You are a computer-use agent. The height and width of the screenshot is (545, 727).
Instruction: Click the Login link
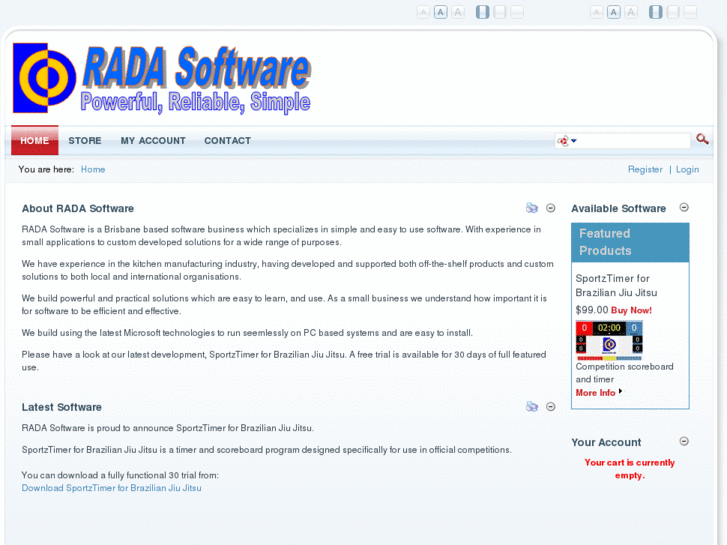(x=687, y=169)
